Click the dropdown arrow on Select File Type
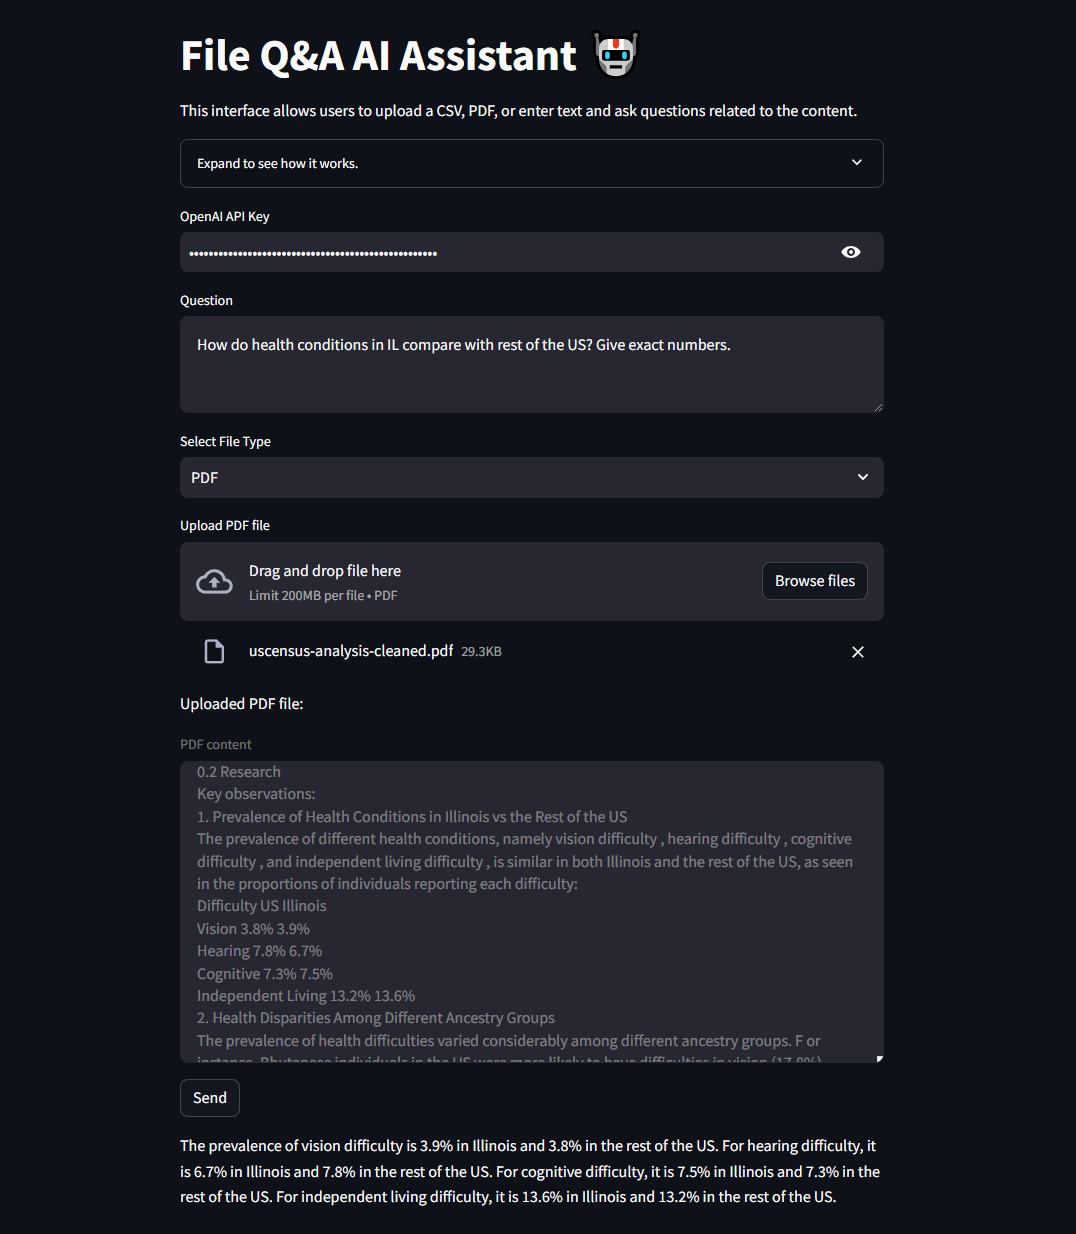The image size is (1076, 1234). pyautogui.click(x=862, y=477)
